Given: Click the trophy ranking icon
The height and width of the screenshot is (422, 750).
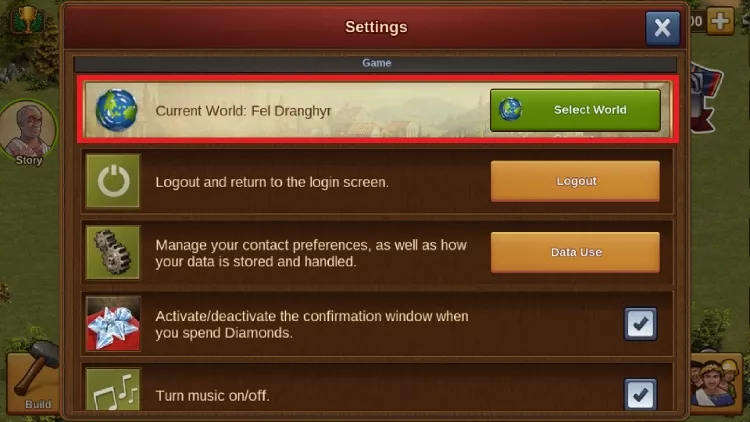Looking at the screenshot, I should click(28, 20).
